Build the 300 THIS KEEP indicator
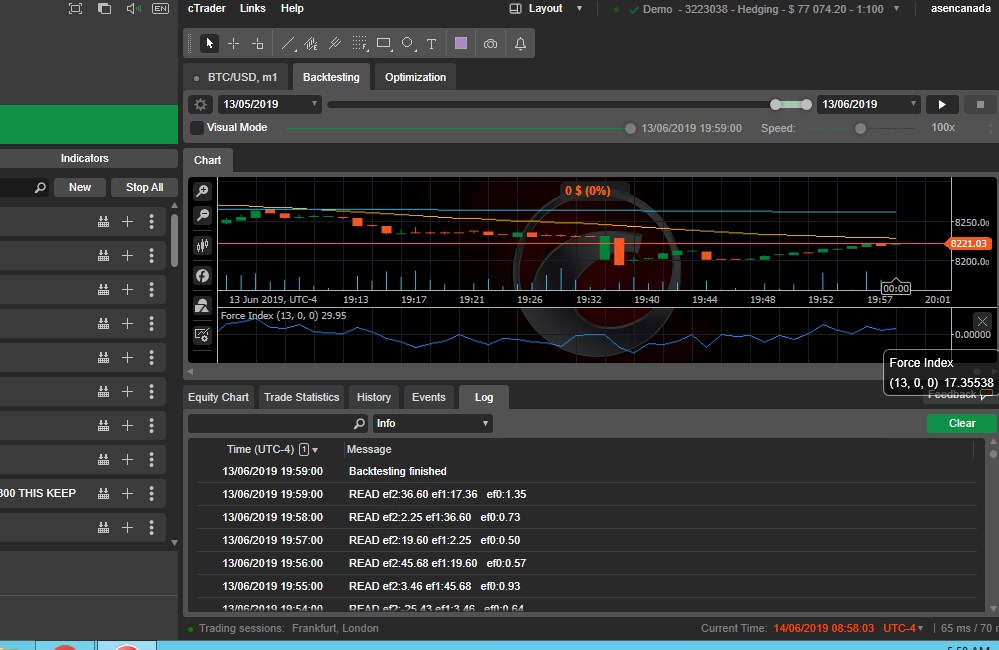Viewport: 999px width, 650px height. pyautogui.click(x=103, y=493)
